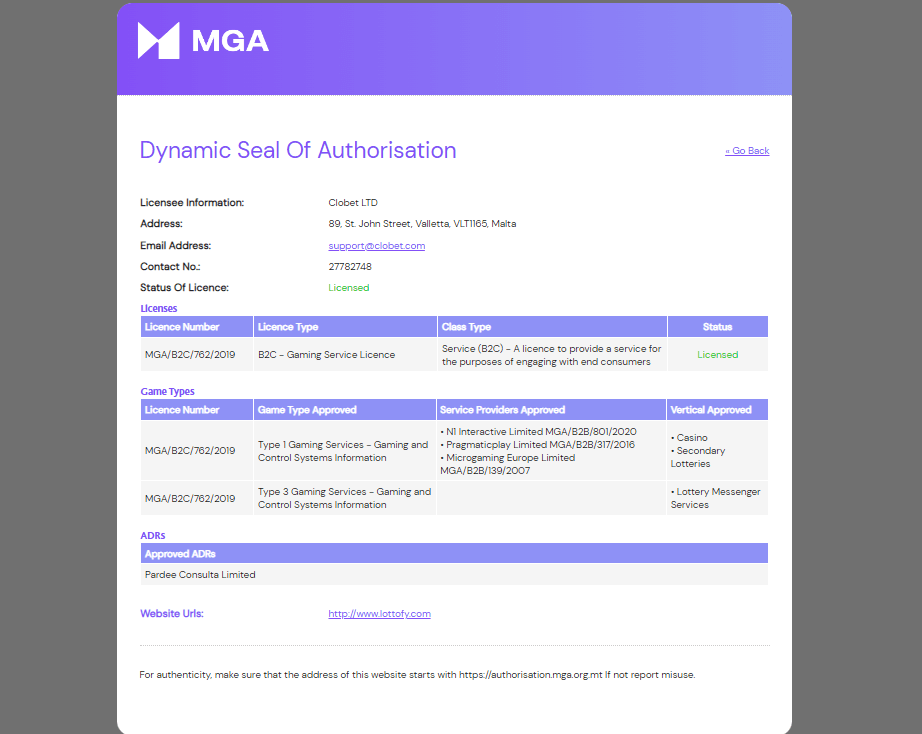The width and height of the screenshot is (922, 734).
Task: Click the Status Of Licence label
Action: click(184, 288)
